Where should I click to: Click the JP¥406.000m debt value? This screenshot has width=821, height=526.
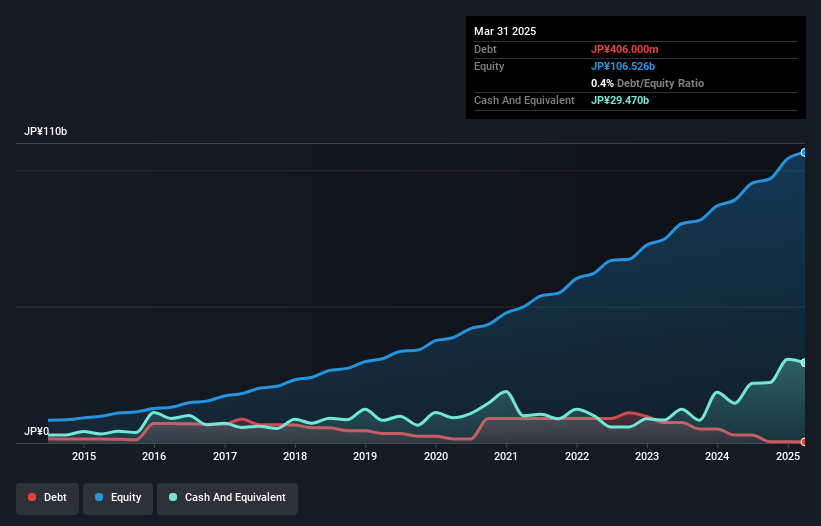[625, 49]
